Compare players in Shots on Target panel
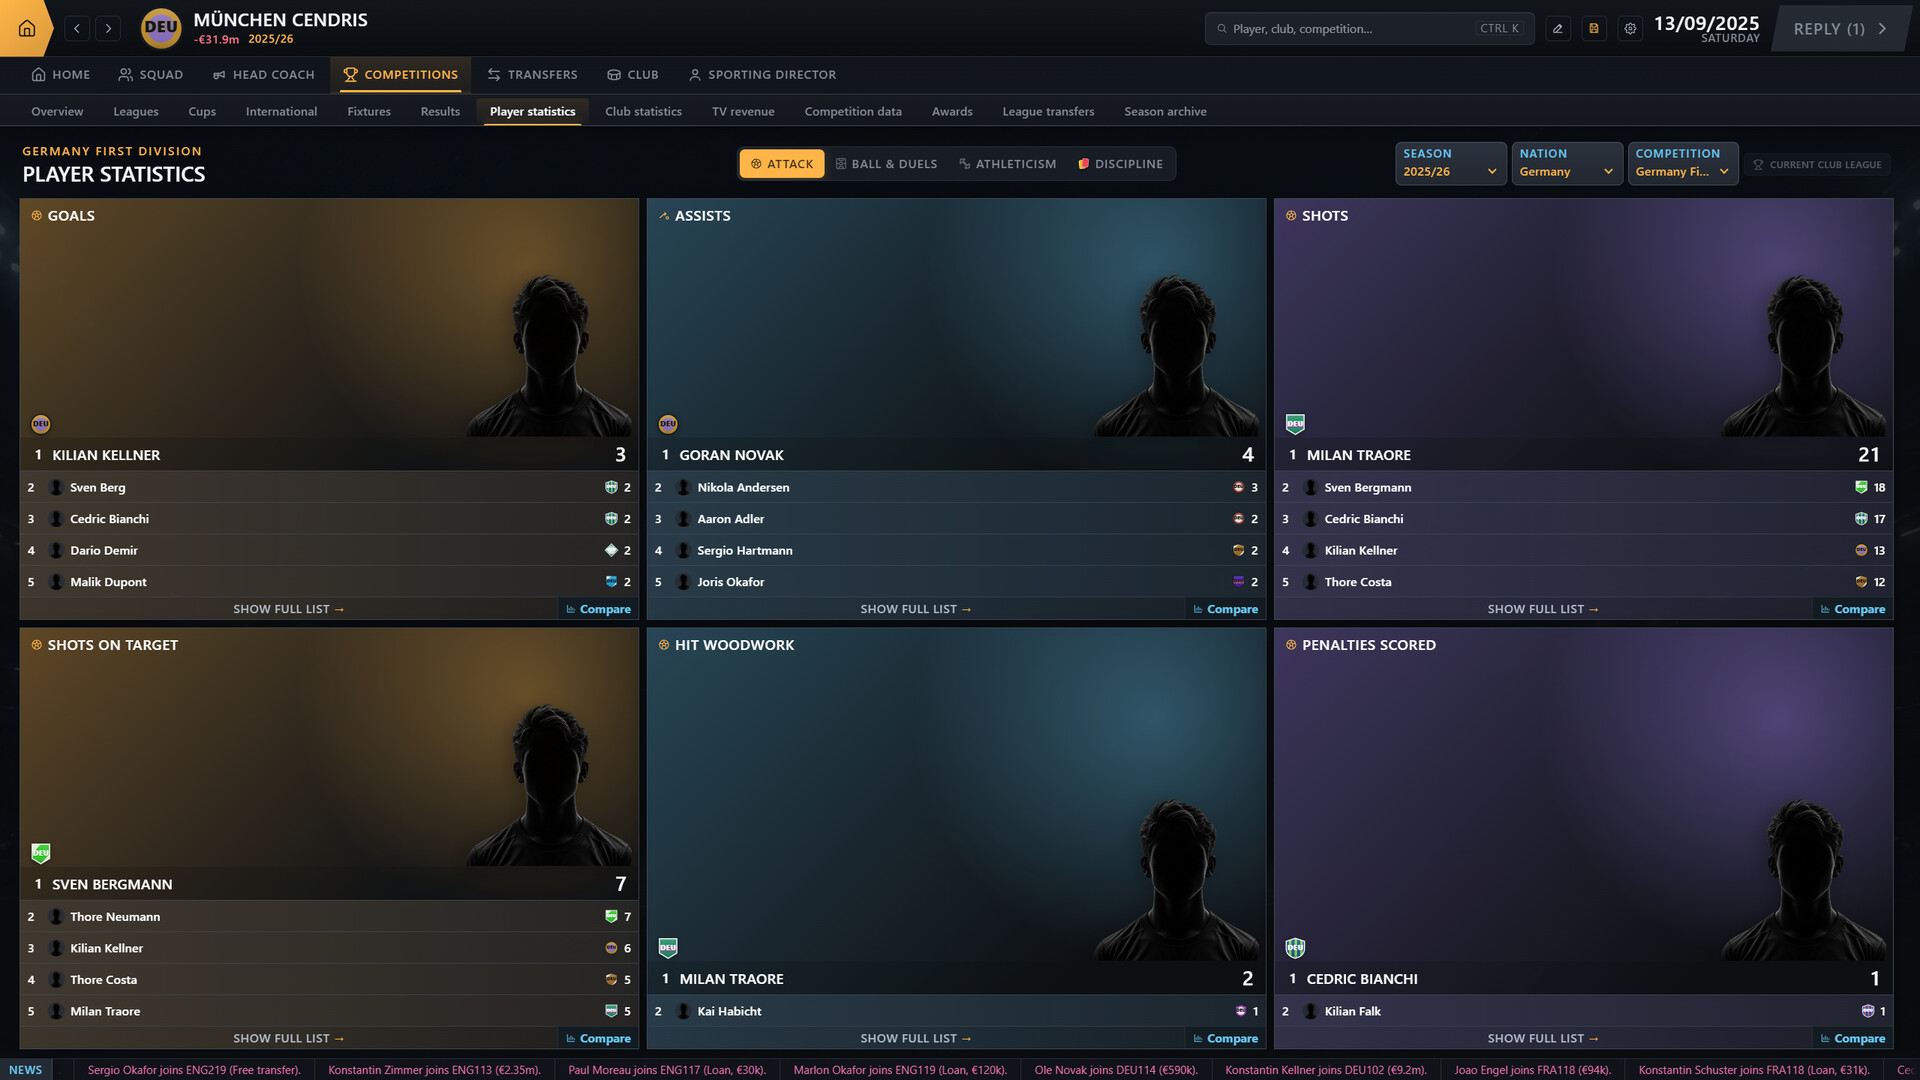 (x=598, y=1038)
